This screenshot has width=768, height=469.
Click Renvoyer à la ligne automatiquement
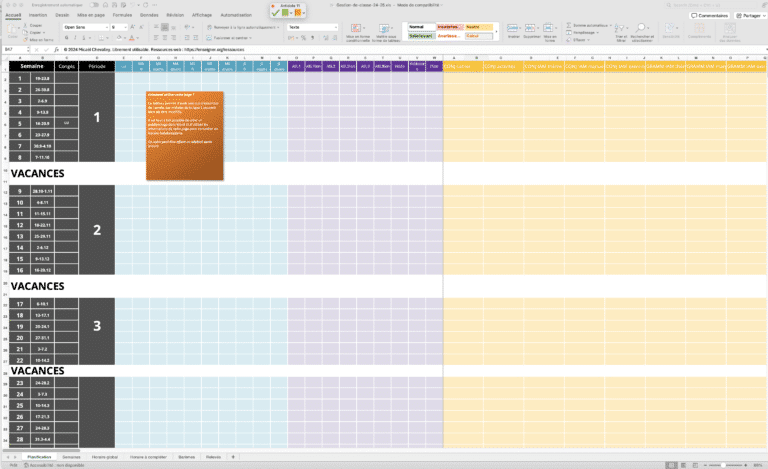point(243,27)
